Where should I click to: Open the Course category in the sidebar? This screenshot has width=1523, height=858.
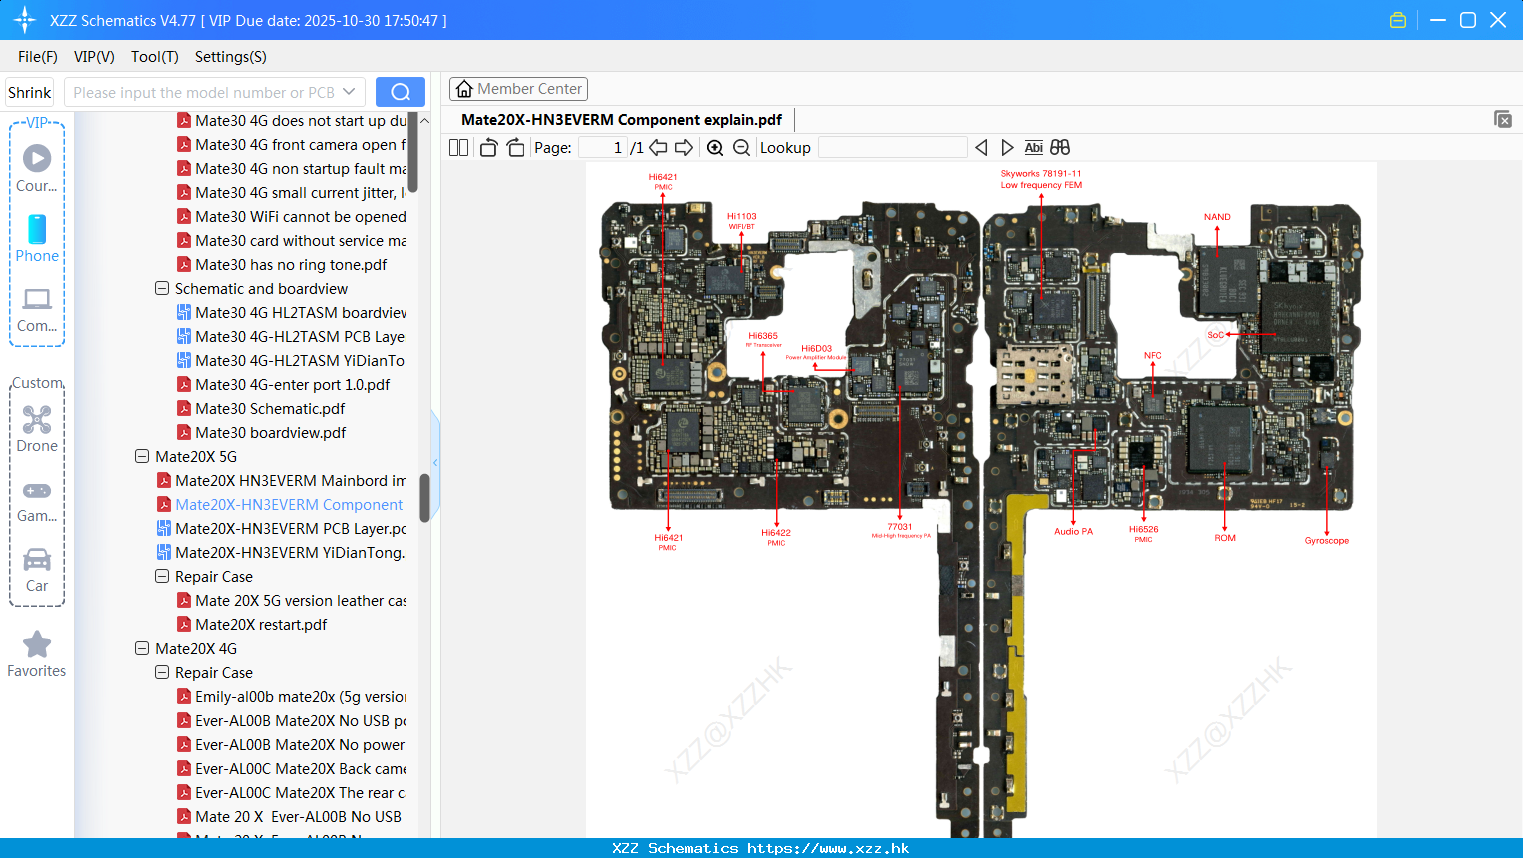coord(37,168)
